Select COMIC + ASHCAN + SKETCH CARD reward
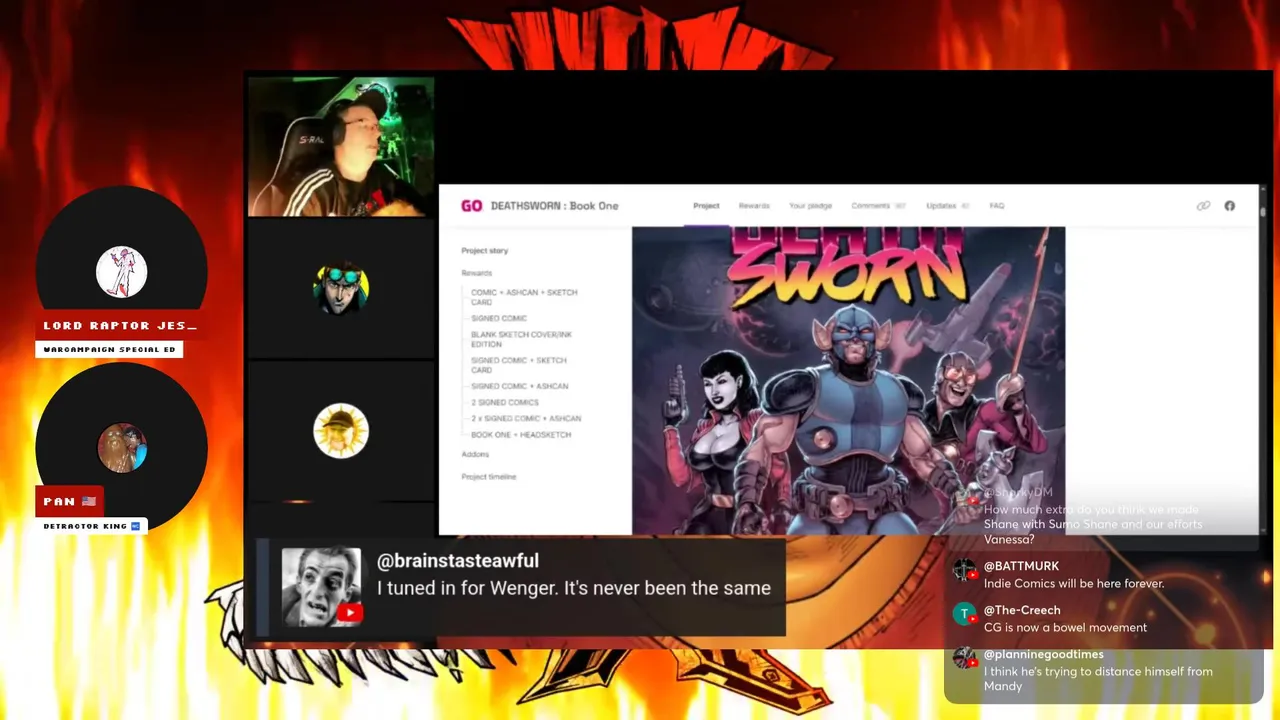 tap(524, 297)
